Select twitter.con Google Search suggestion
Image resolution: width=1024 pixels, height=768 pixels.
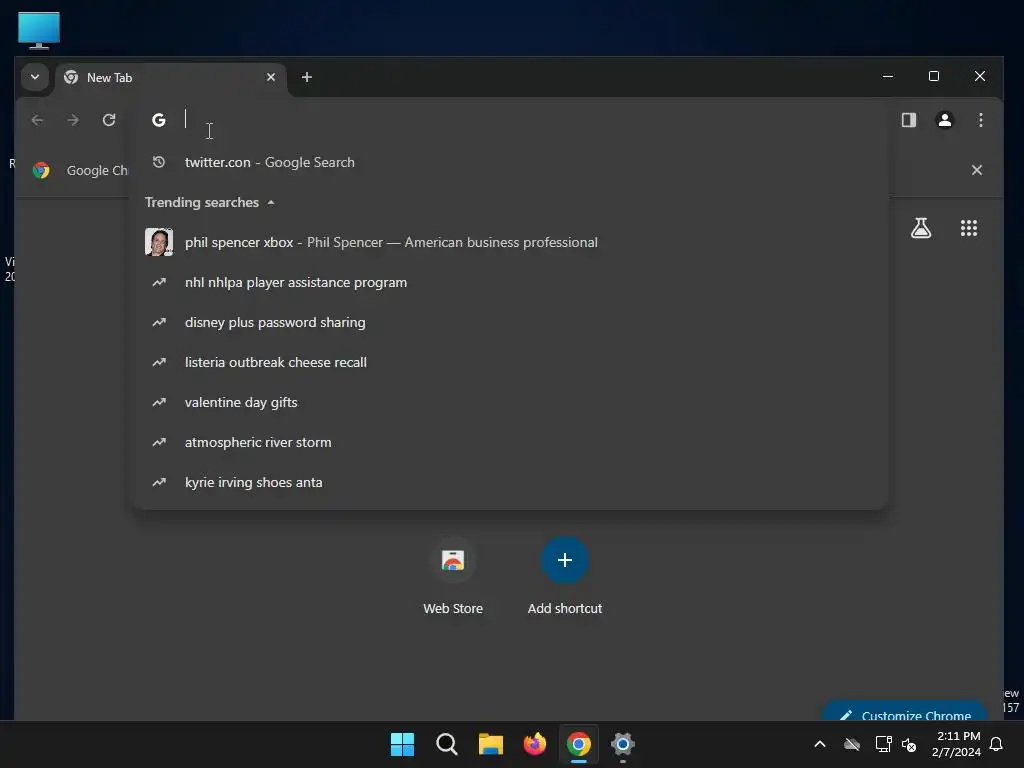pyautogui.click(x=509, y=163)
